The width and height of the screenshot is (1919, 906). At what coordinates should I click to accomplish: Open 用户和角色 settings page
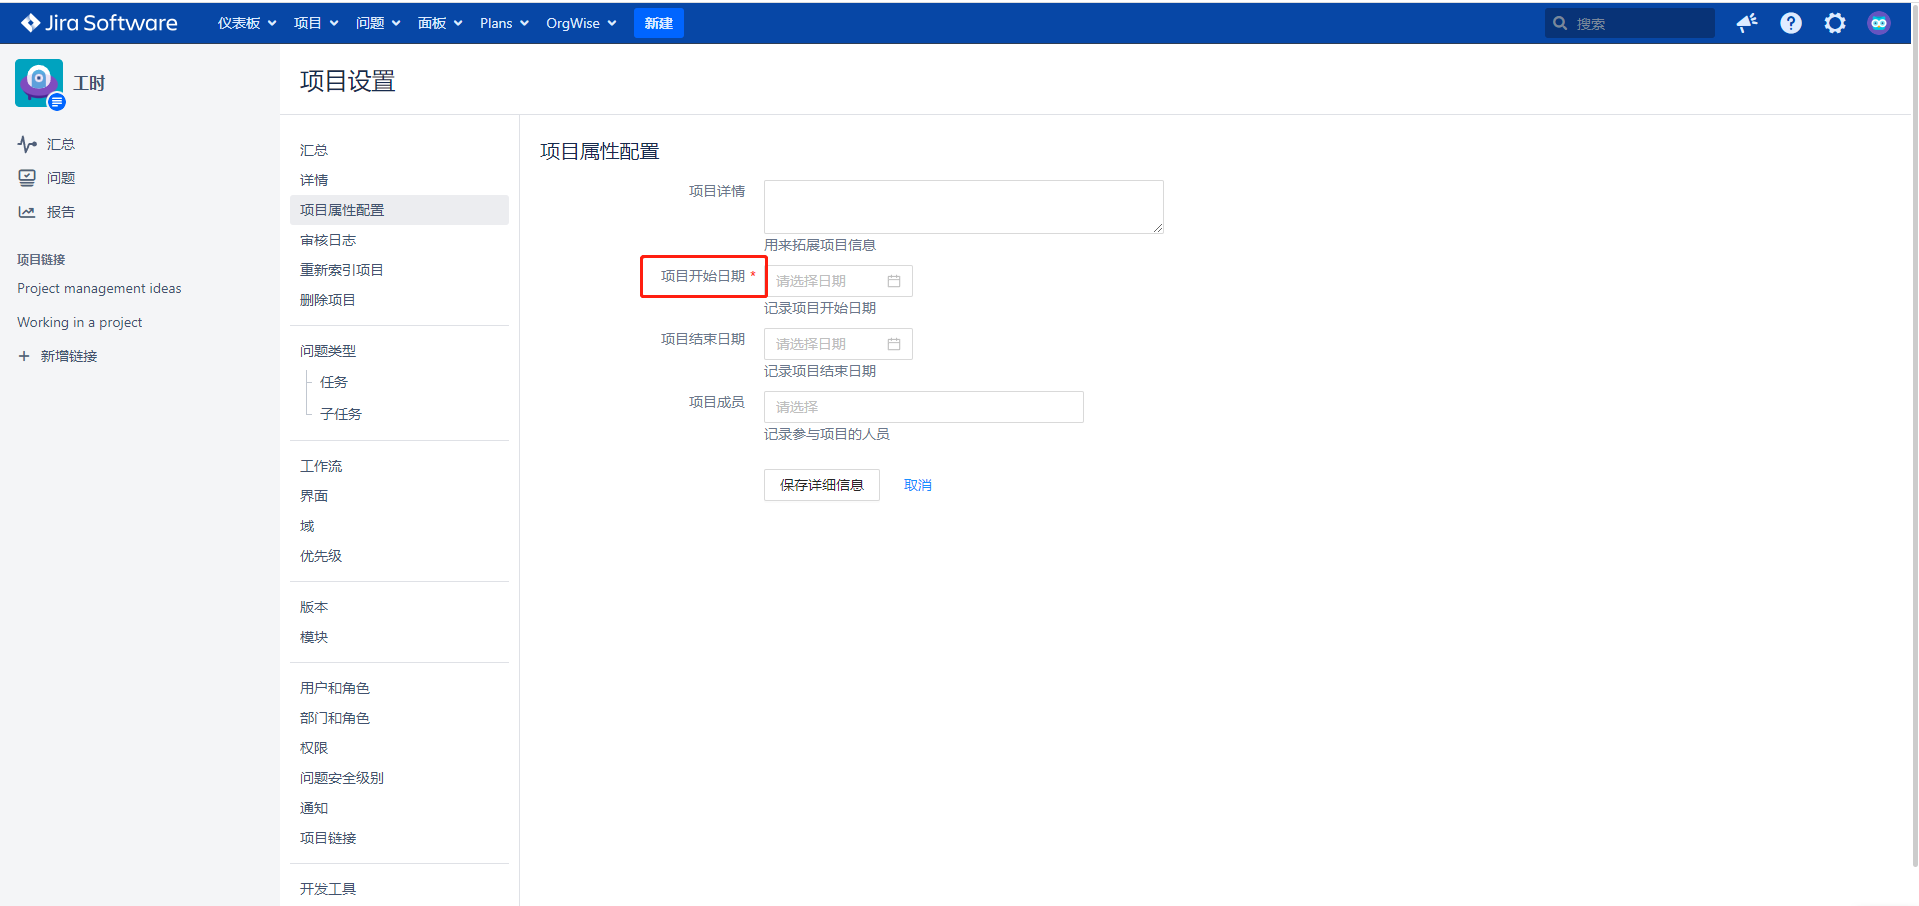pyautogui.click(x=335, y=688)
